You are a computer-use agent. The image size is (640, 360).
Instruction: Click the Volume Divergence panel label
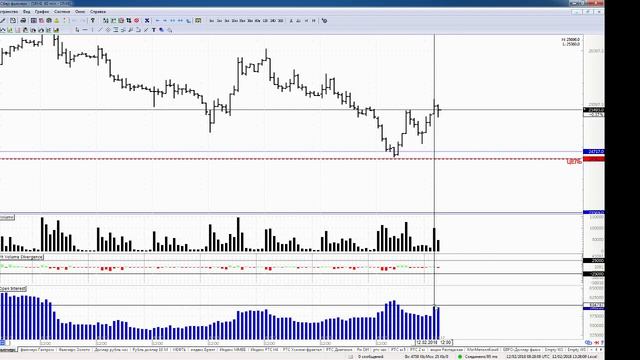click(21, 257)
